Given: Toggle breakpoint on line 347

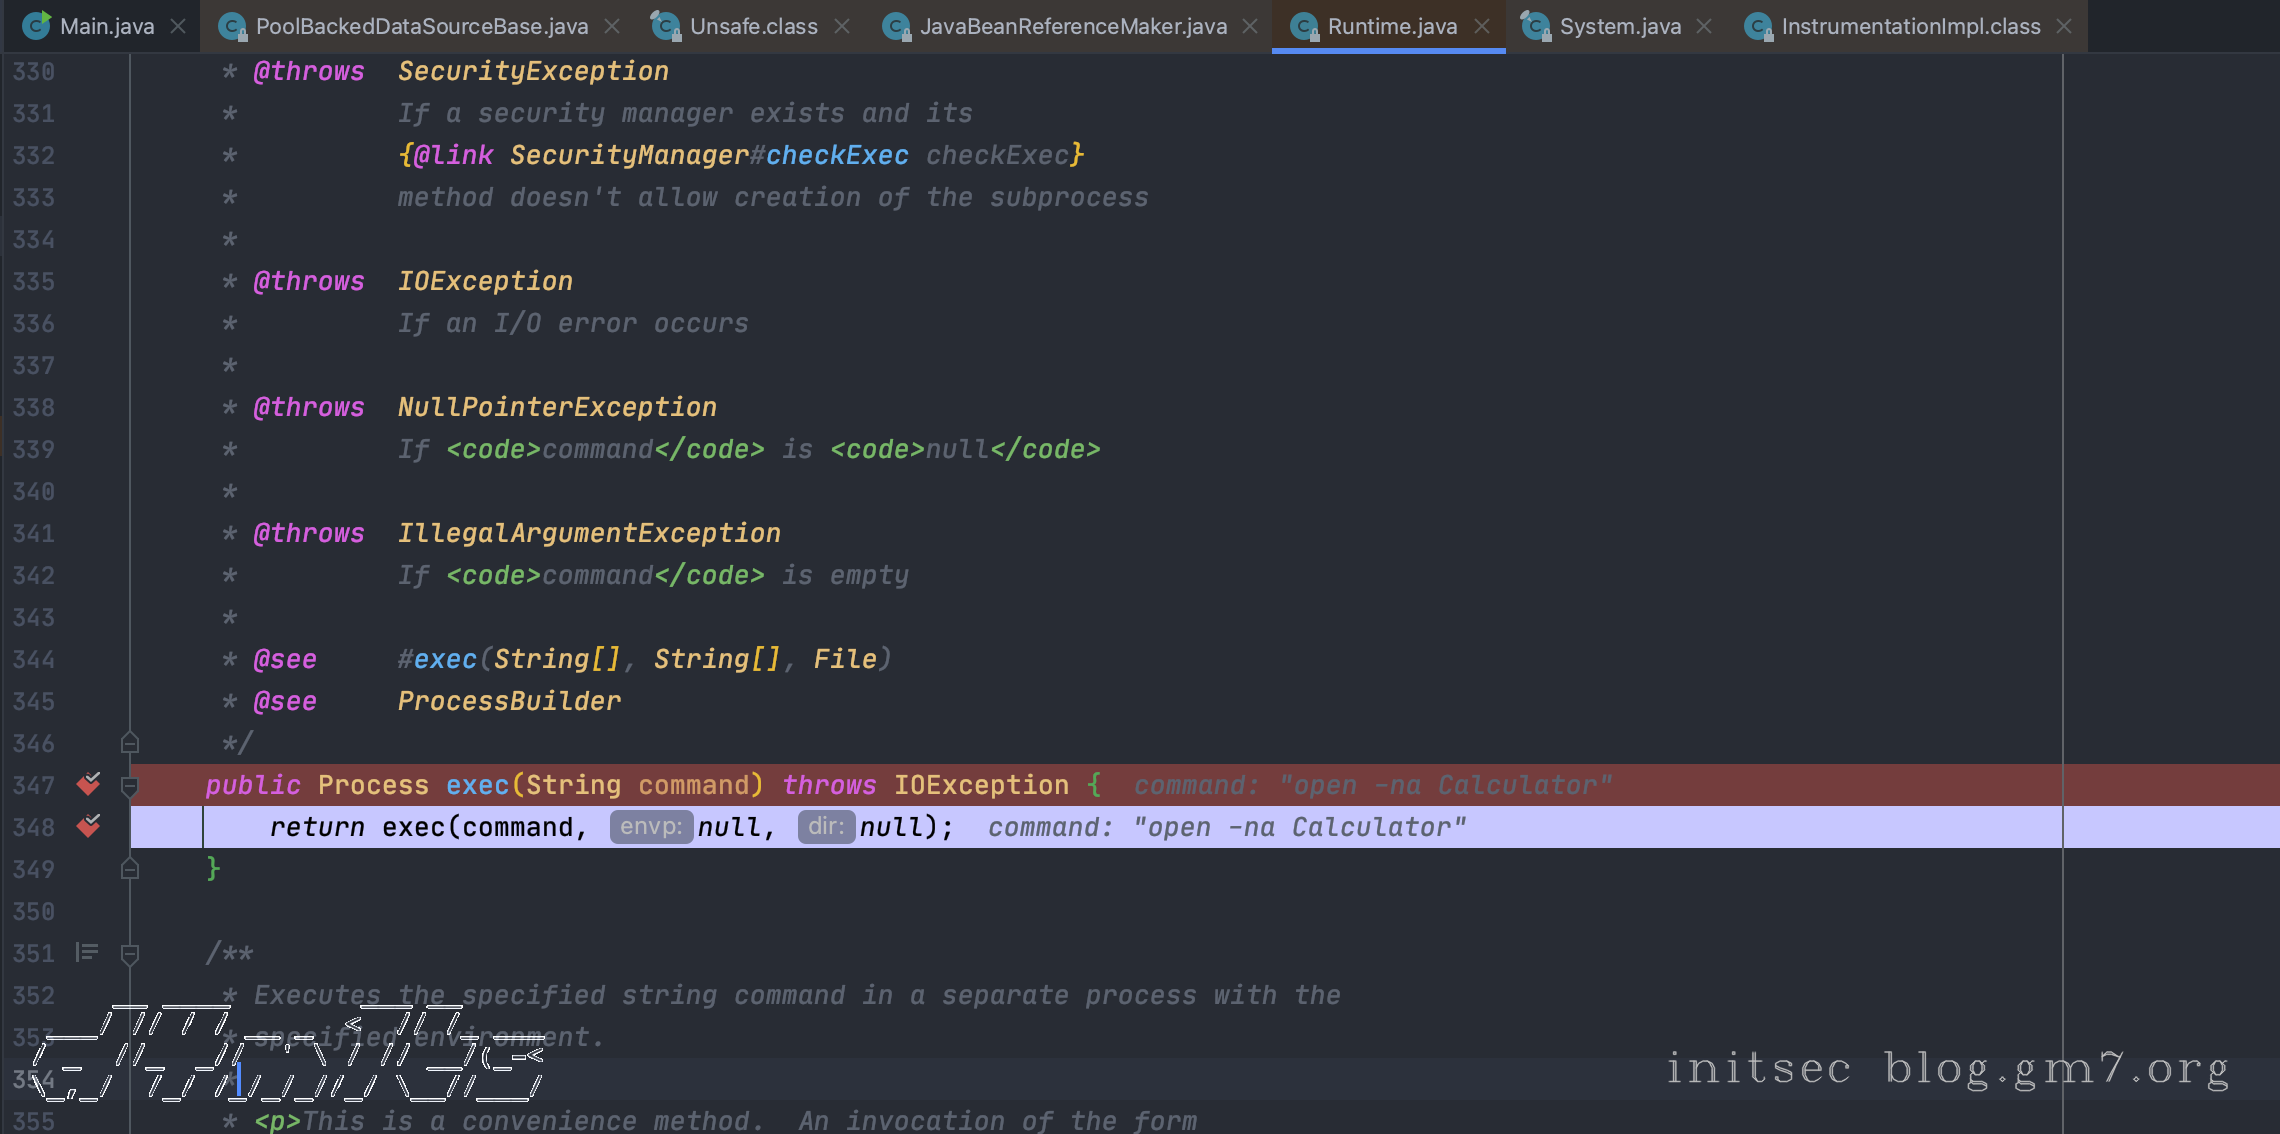Looking at the screenshot, I should pos(89,785).
